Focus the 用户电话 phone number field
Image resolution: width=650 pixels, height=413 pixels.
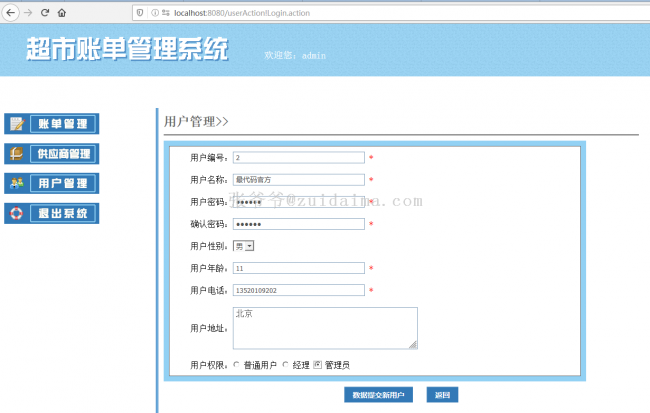[x=298, y=290]
